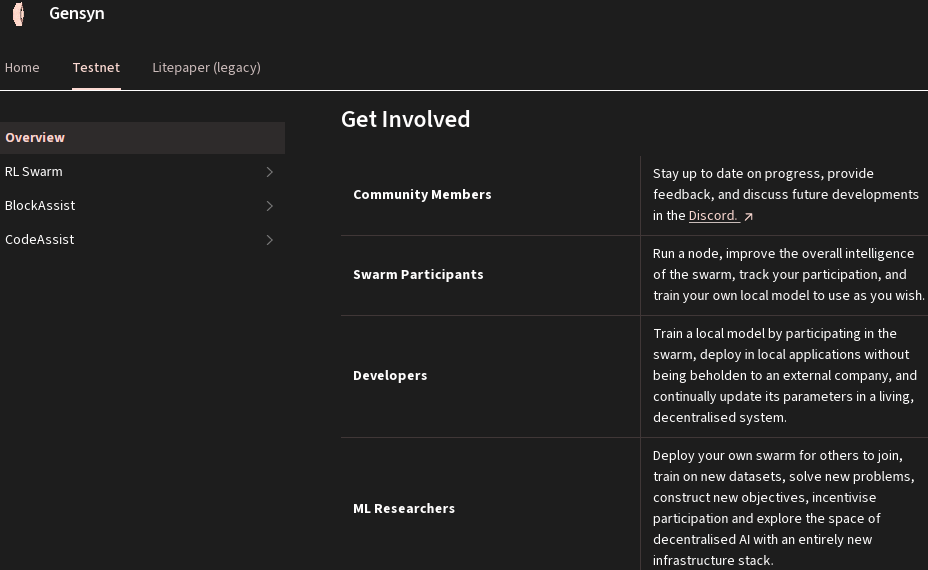
Task: Expand the RL Swarm chevron arrow
Action: pyautogui.click(x=269, y=172)
